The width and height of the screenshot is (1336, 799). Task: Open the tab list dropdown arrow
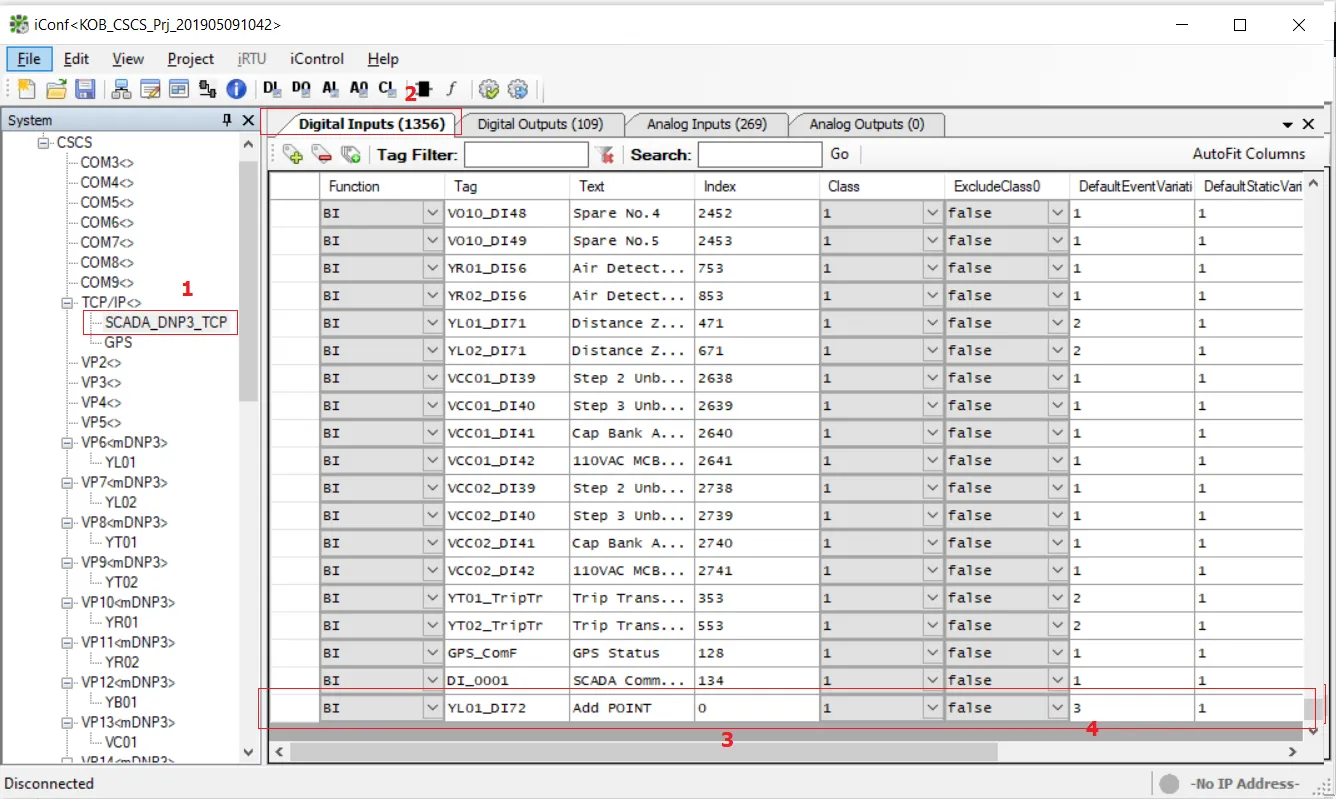(1288, 125)
